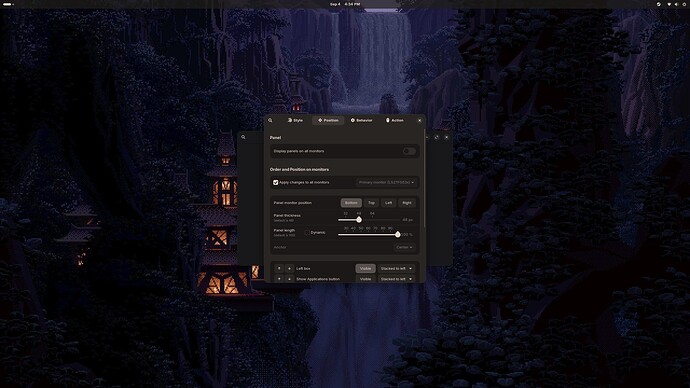The image size is (690, 388).
Task: Close the panel settings dialog
Action: [x=419, y=120]
